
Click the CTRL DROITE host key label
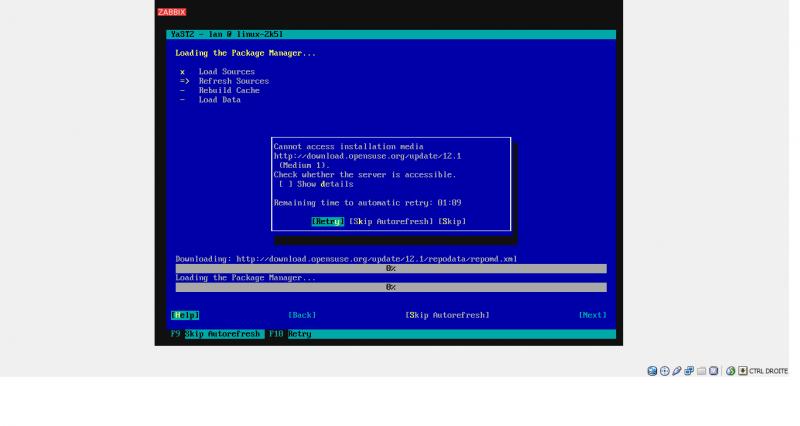coord(768,371)
